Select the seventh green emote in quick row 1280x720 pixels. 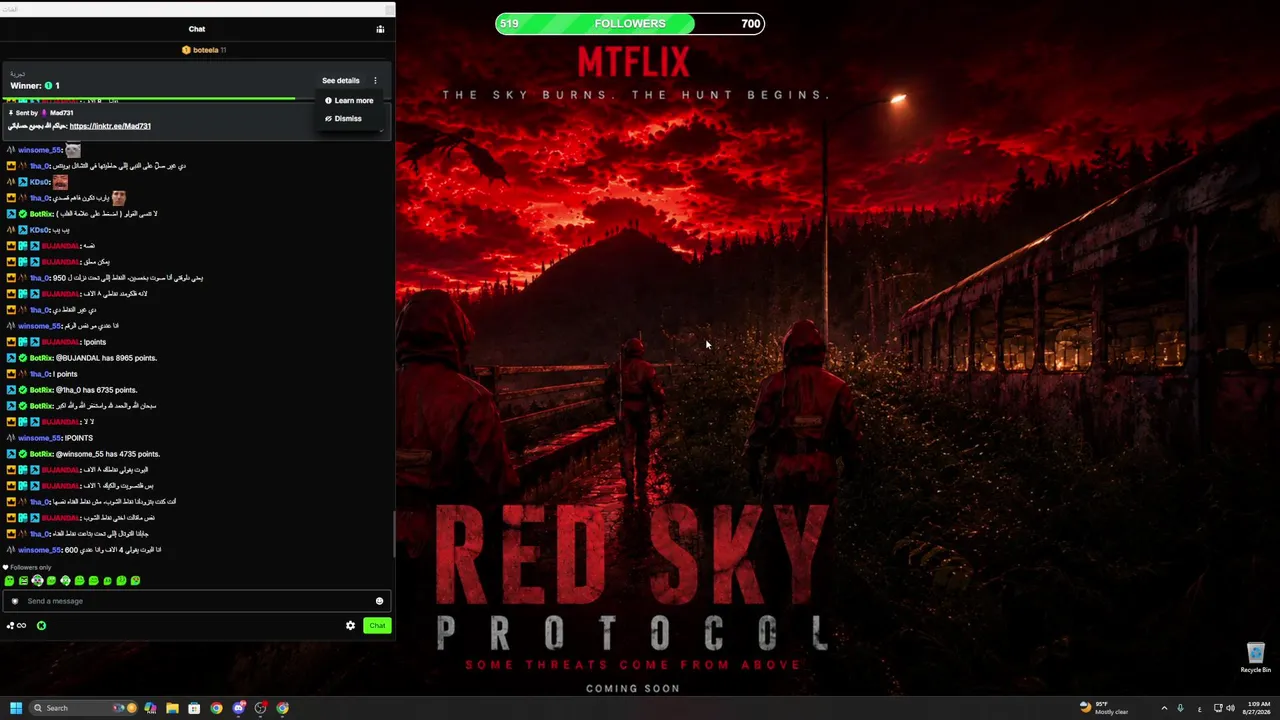coord(94,581)
